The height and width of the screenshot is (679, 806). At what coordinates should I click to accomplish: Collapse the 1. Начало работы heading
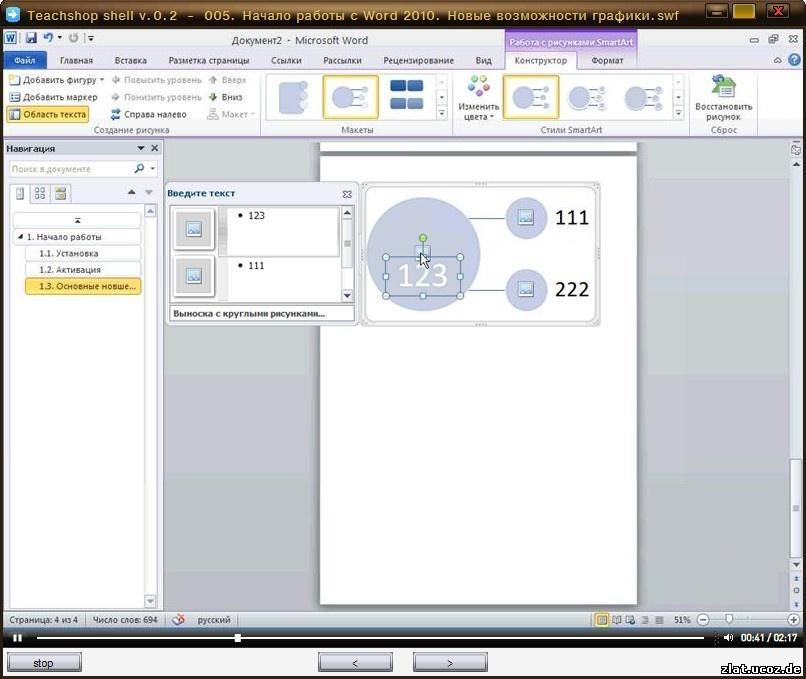point(21,236)
